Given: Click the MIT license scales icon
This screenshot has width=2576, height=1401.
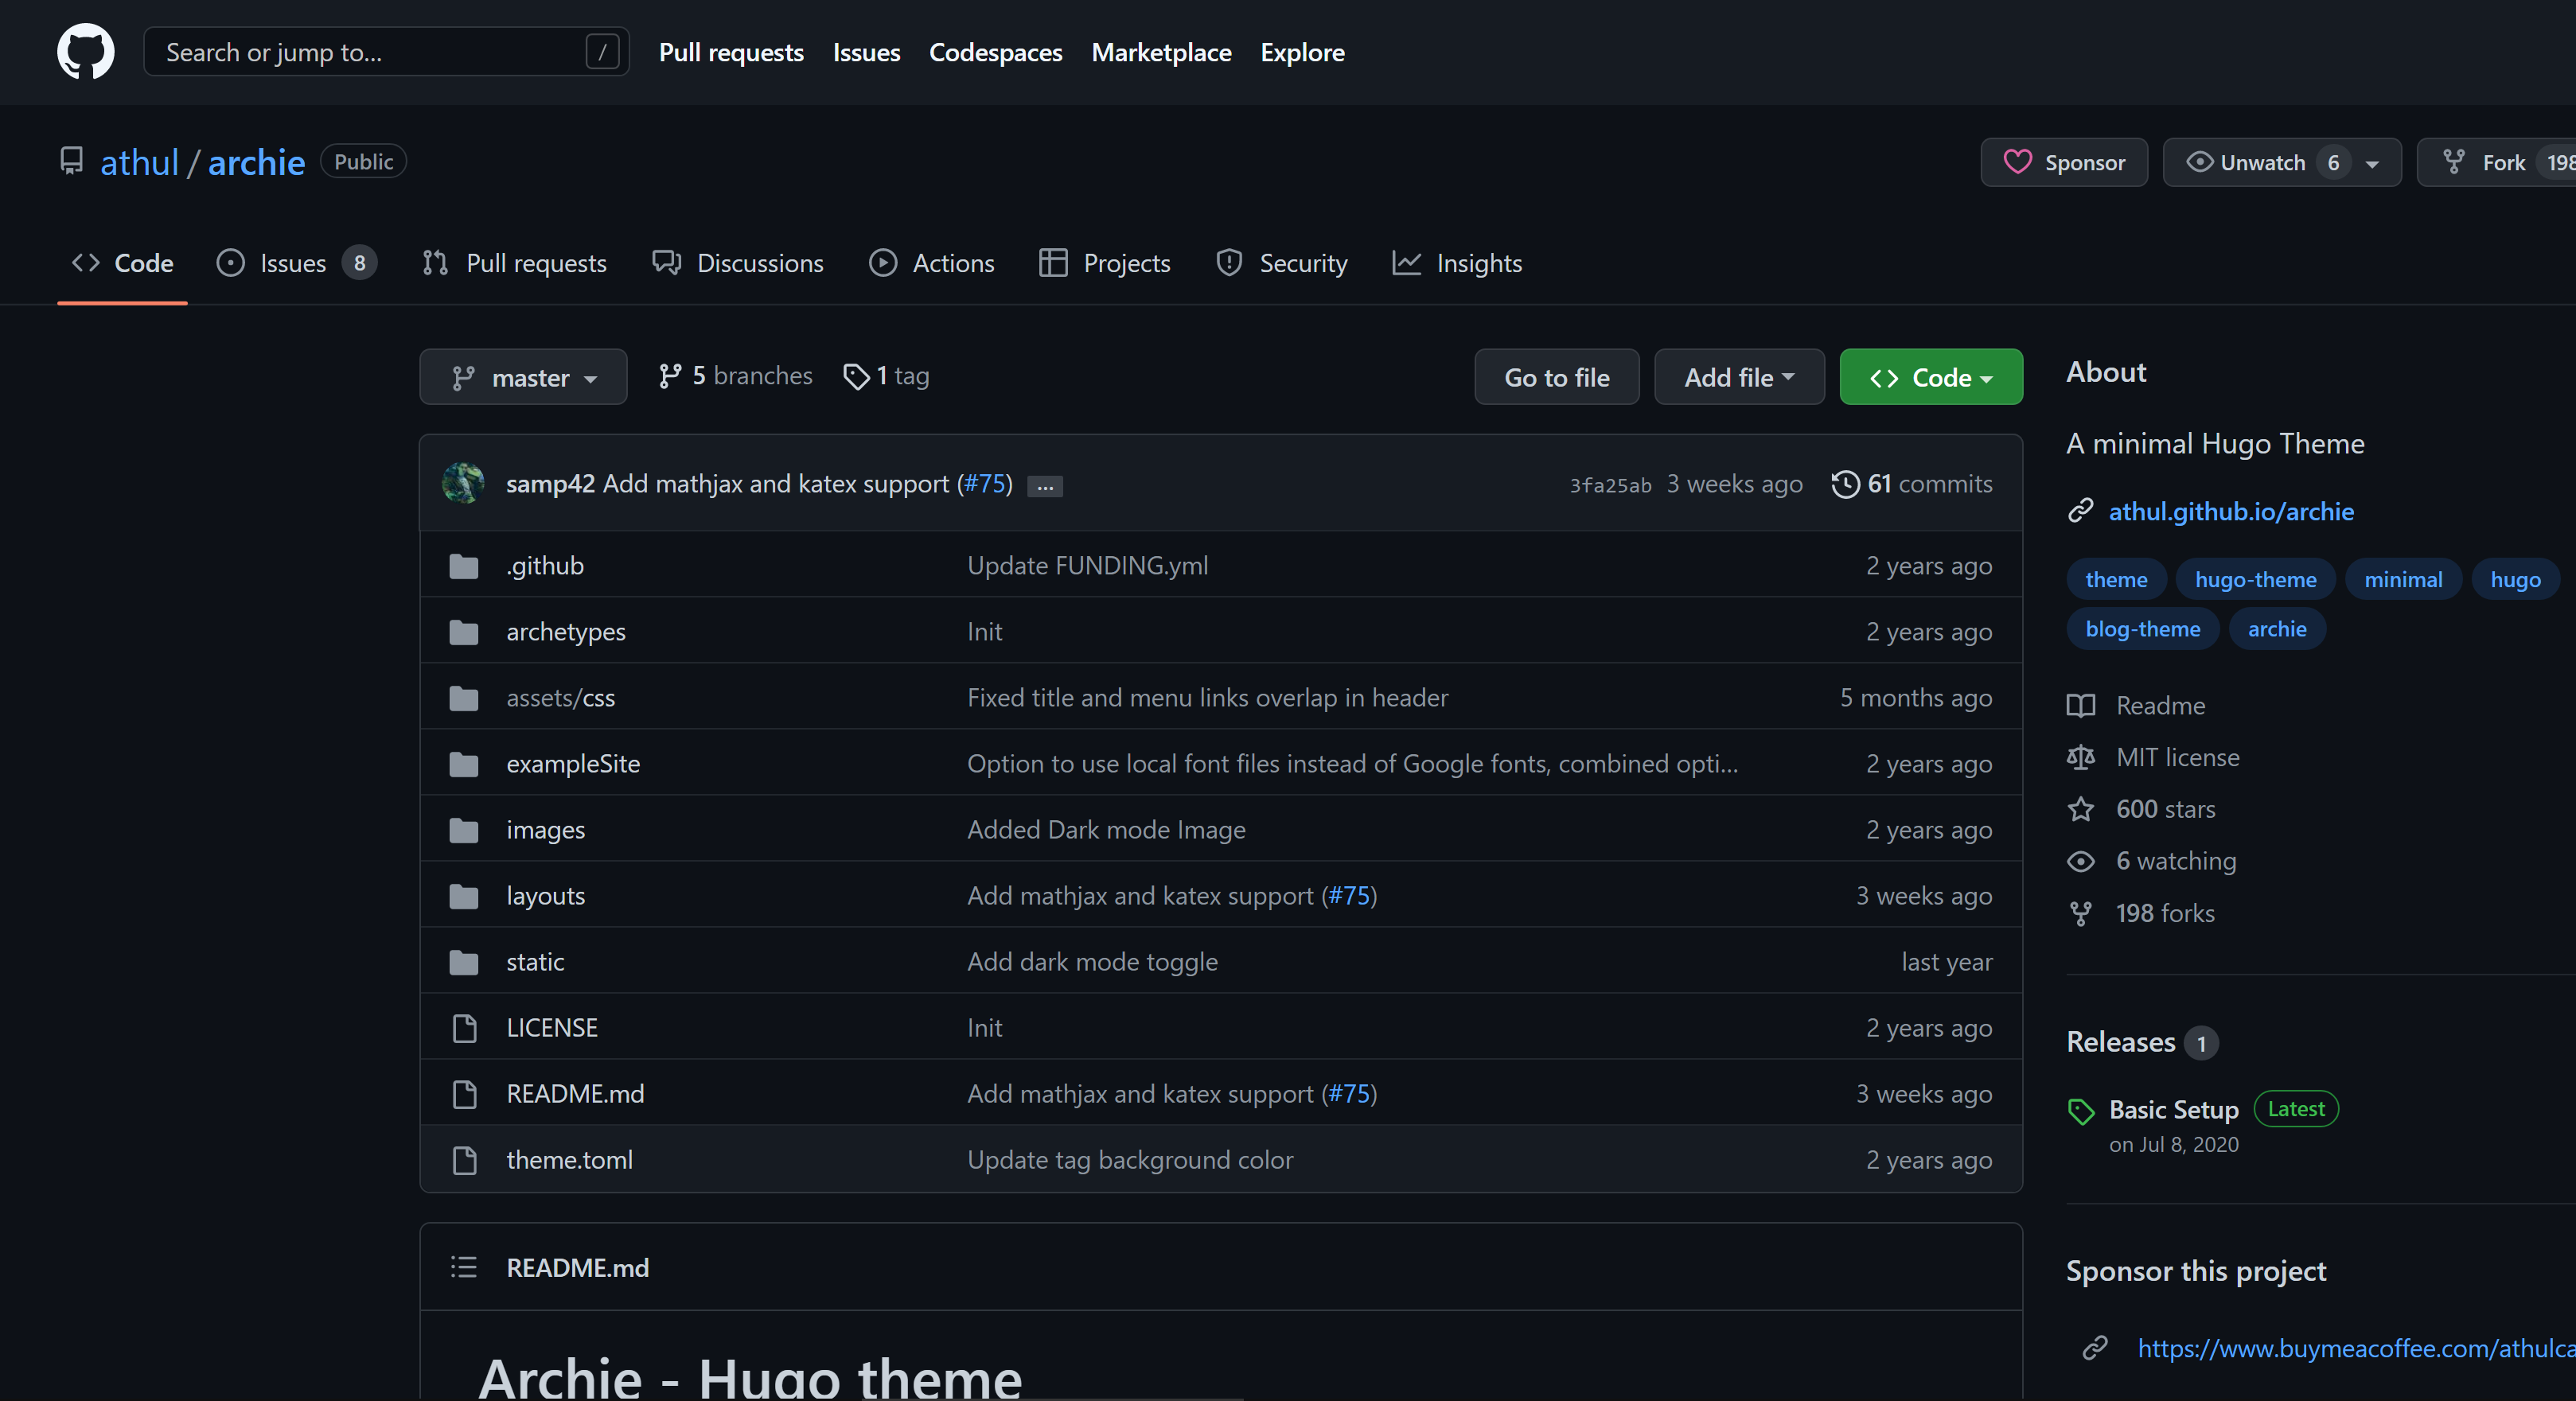Looking at the screenshot, I should coord(2081,758).
